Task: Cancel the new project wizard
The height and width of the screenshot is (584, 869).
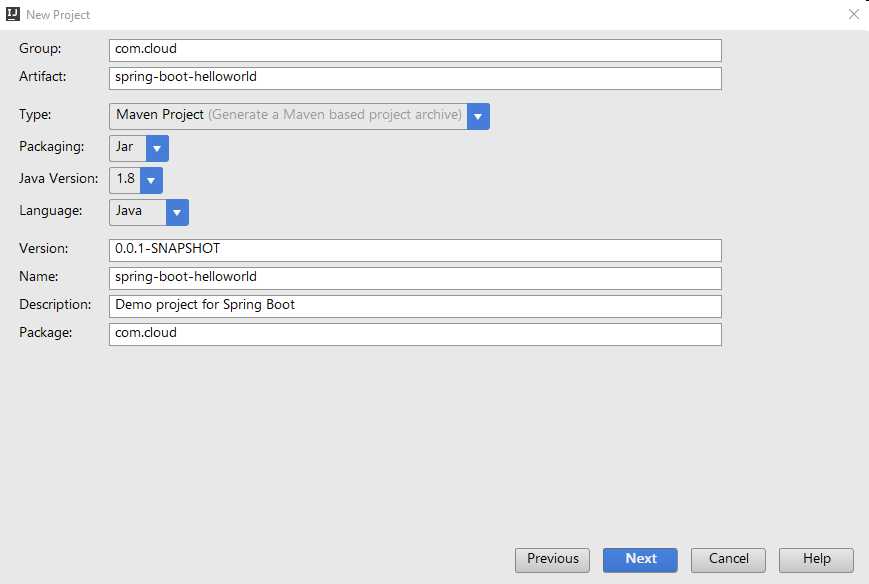Action: point(728,560)
